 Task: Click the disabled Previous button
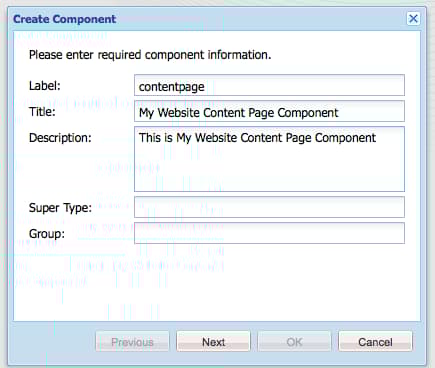click(x=132, y=341)
